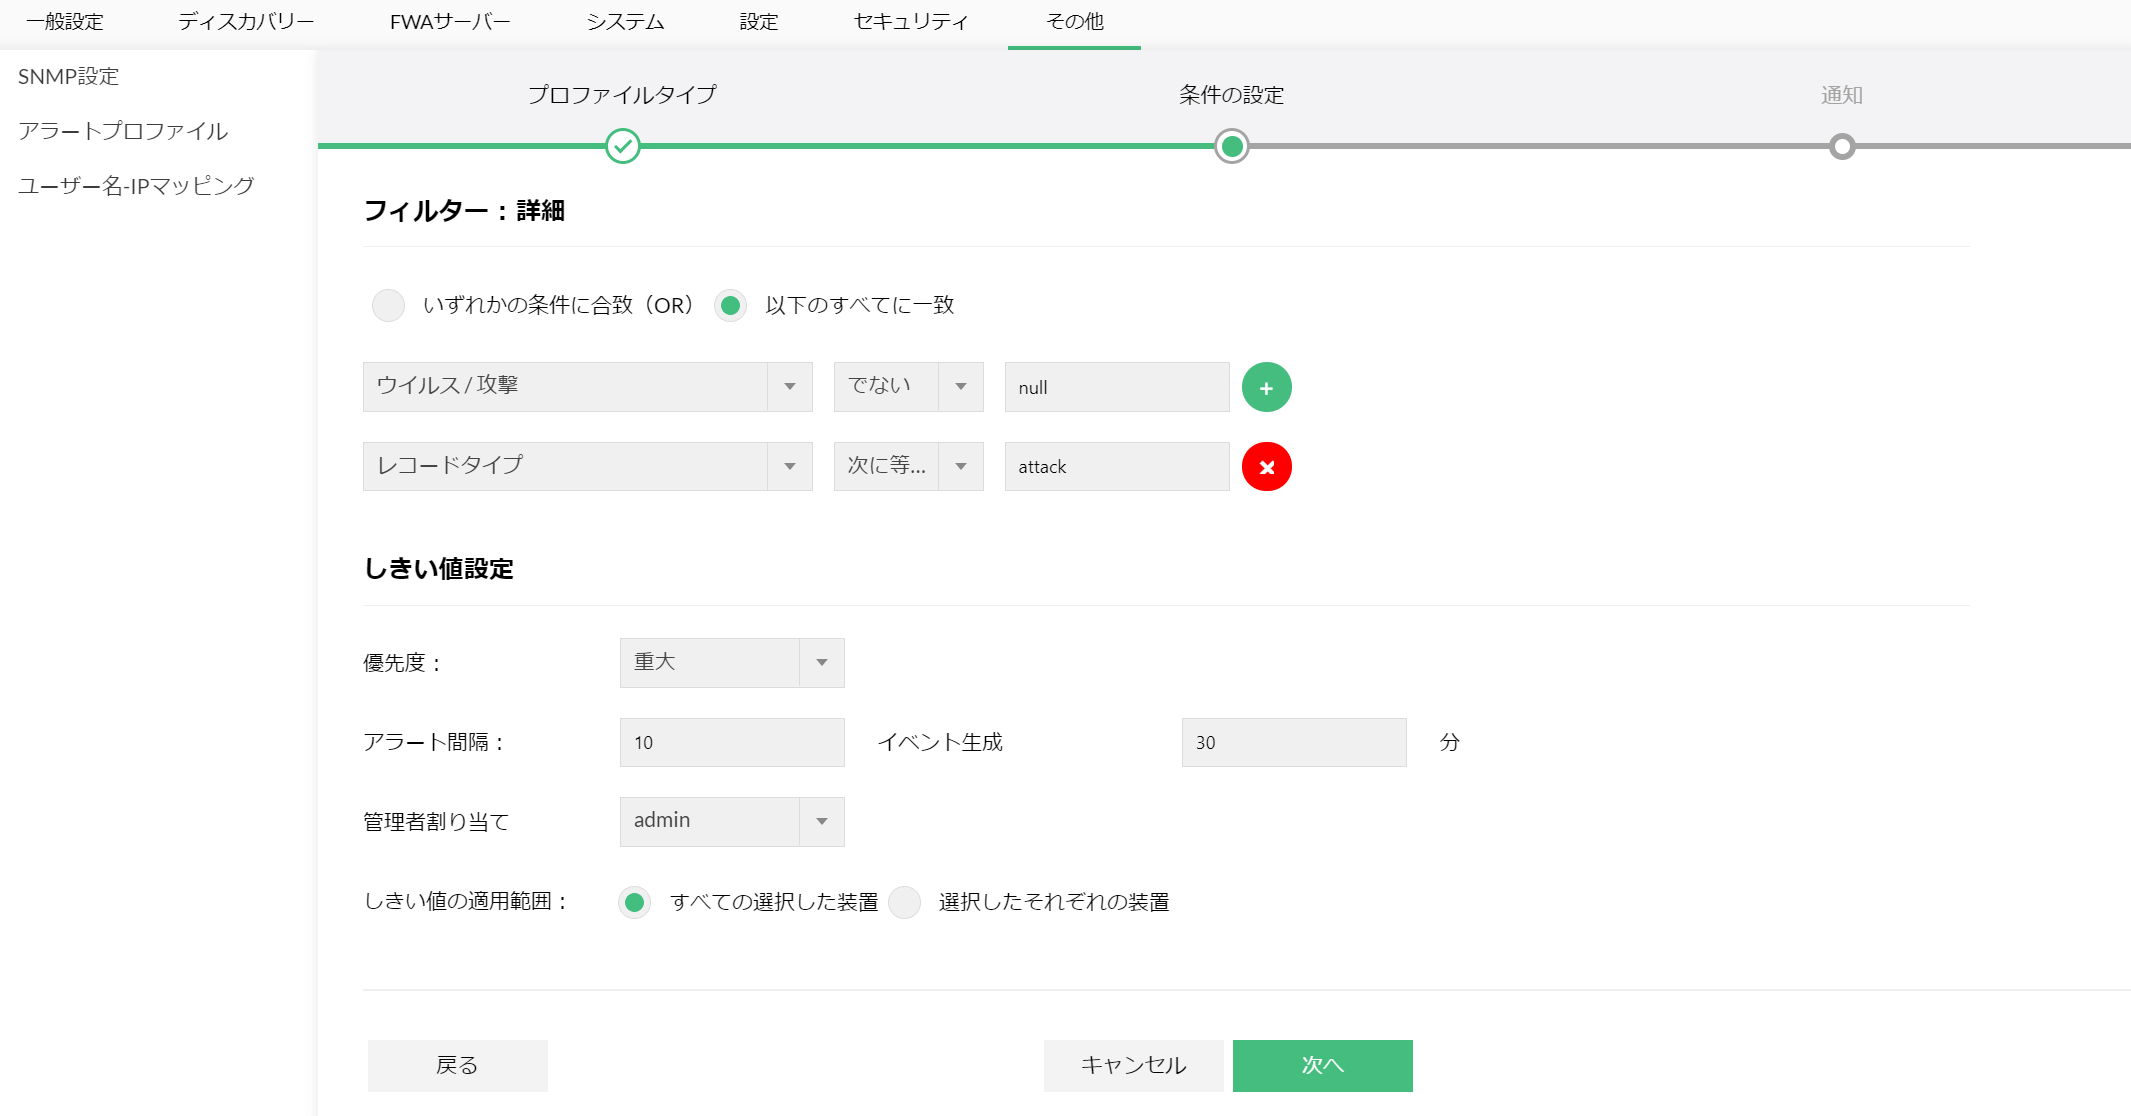Viewport: 2131px width, 1116px height.
Task: Select 以下のすべてに一致 radio button
Action: (731, 305)
